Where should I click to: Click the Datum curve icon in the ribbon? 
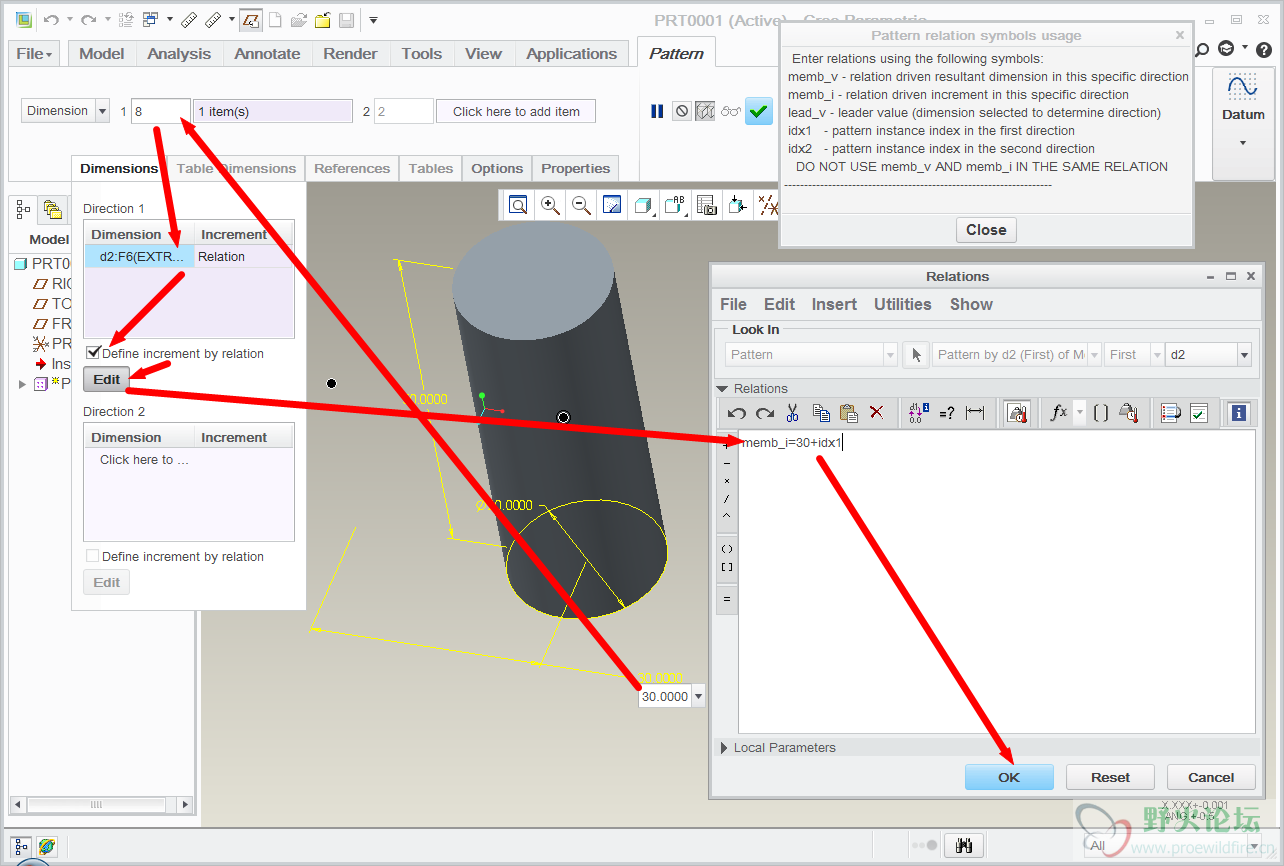point(1243,86)
